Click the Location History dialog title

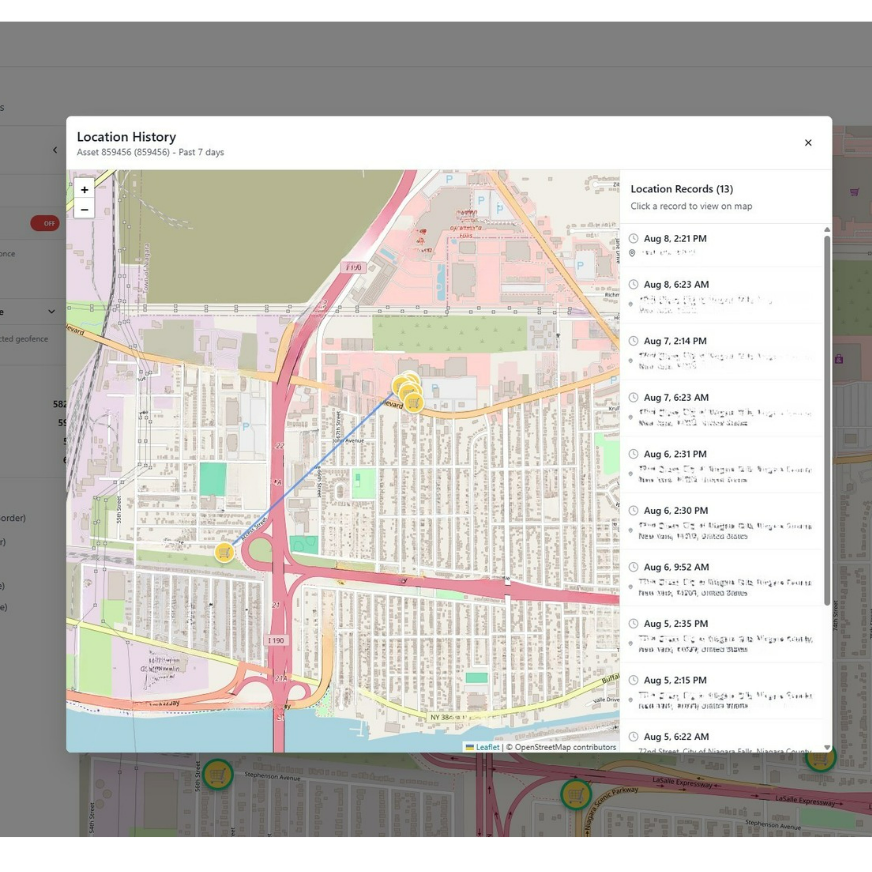click(x=126, y=137)
